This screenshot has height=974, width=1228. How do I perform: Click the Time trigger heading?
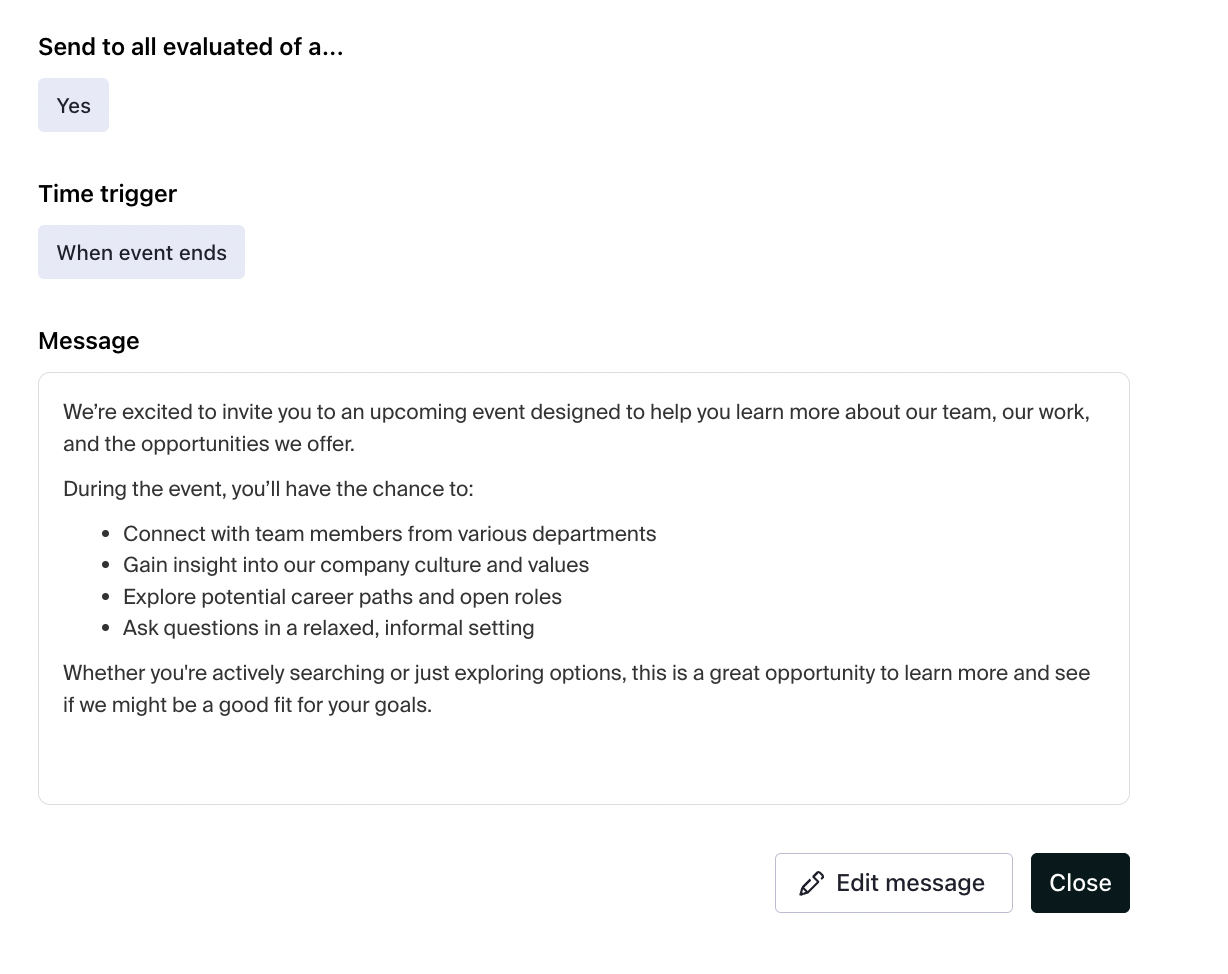[107, 194]
